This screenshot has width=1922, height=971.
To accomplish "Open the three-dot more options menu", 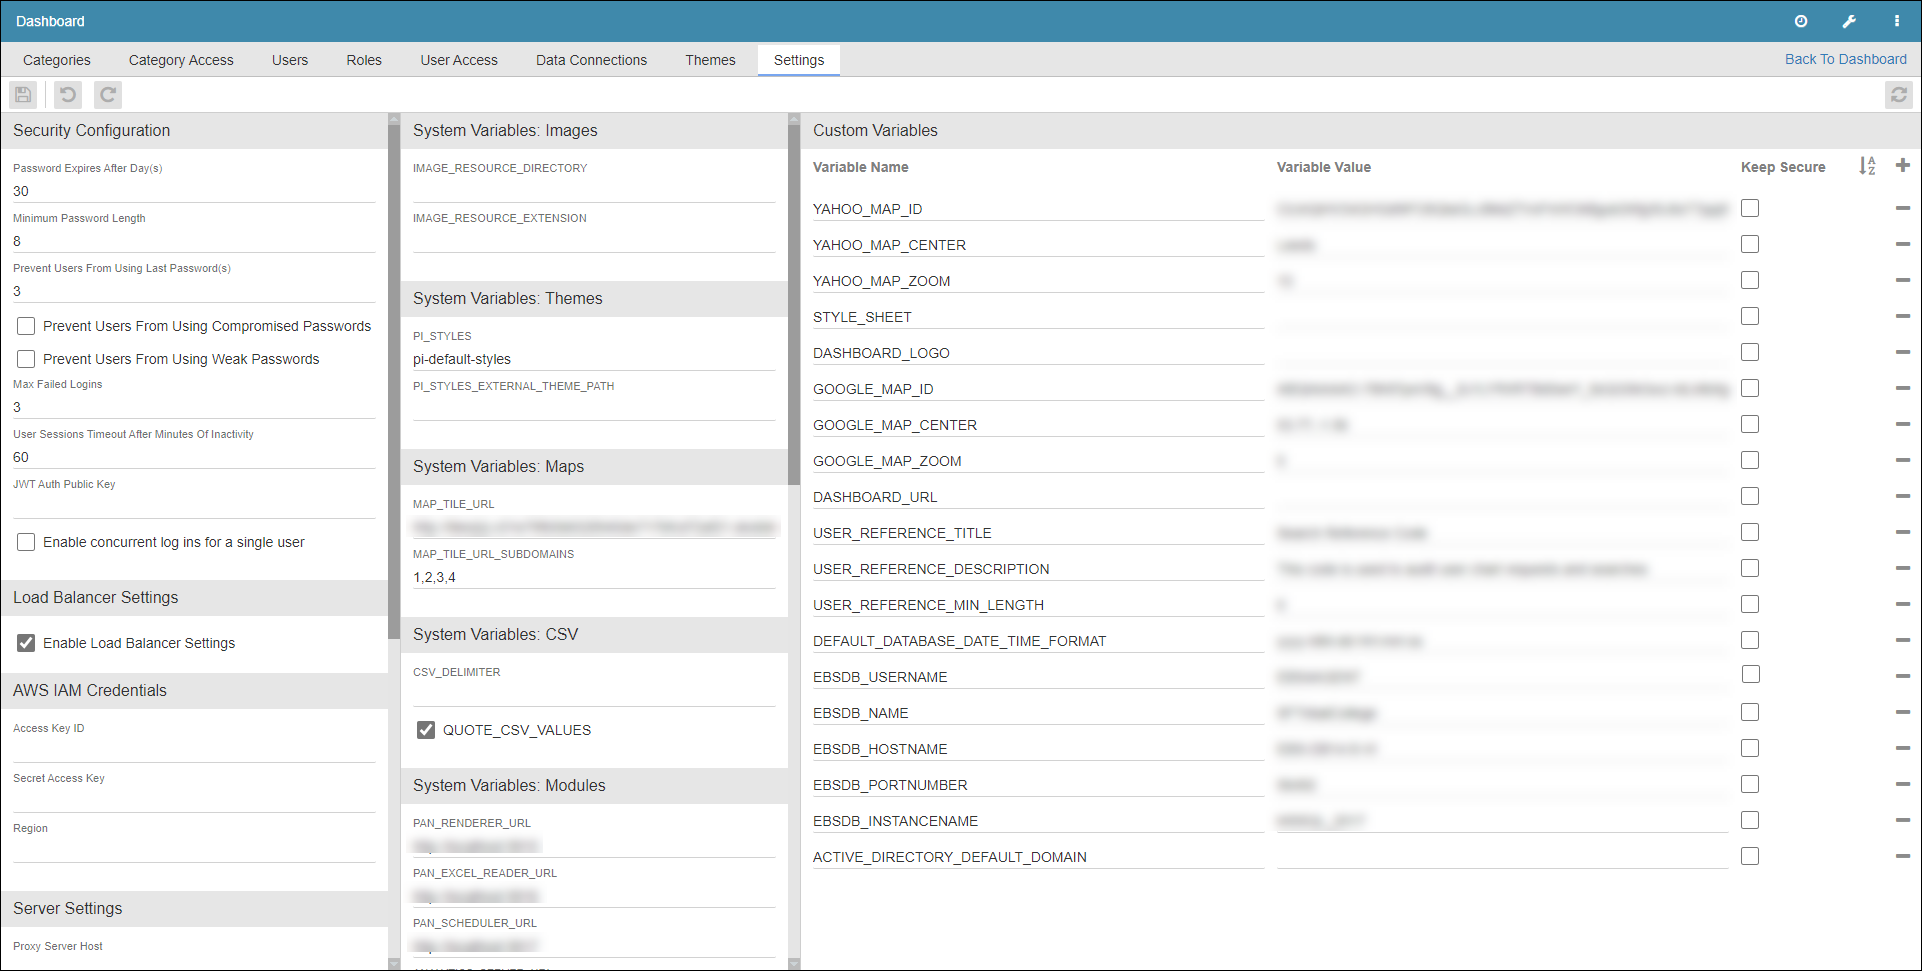I will click(x=1896, y=21).
